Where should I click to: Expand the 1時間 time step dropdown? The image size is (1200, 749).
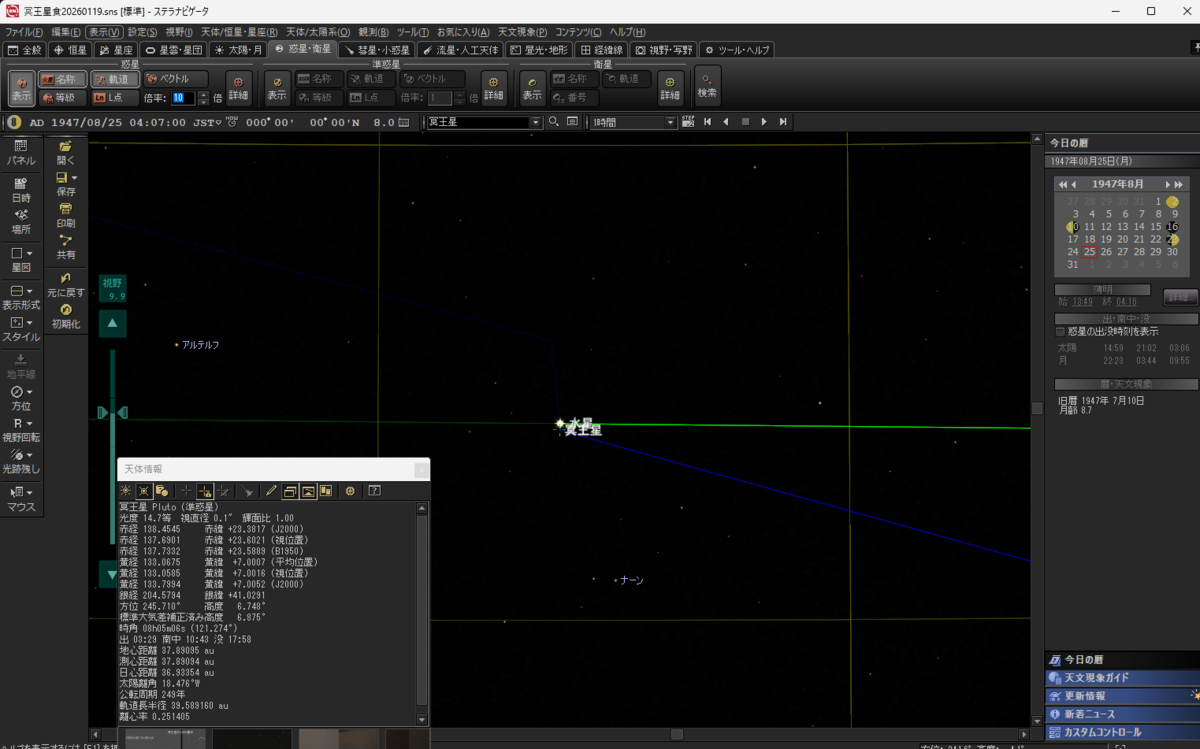(671, 122)
